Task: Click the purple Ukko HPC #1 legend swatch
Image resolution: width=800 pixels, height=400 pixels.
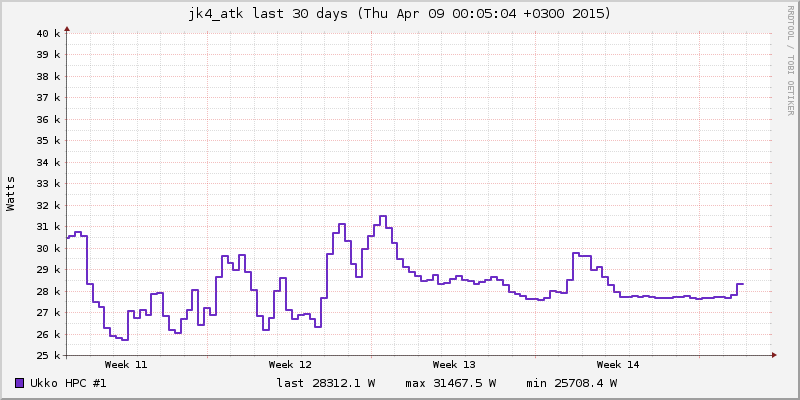Action: [19, 383]
